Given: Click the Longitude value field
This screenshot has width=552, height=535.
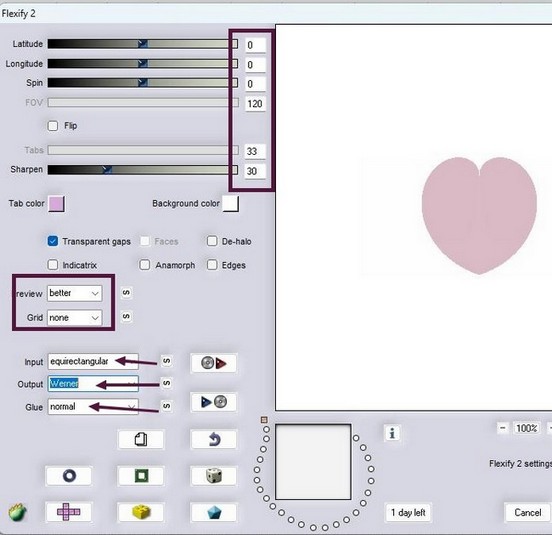Looking at the screenshot, I should 255,65.
